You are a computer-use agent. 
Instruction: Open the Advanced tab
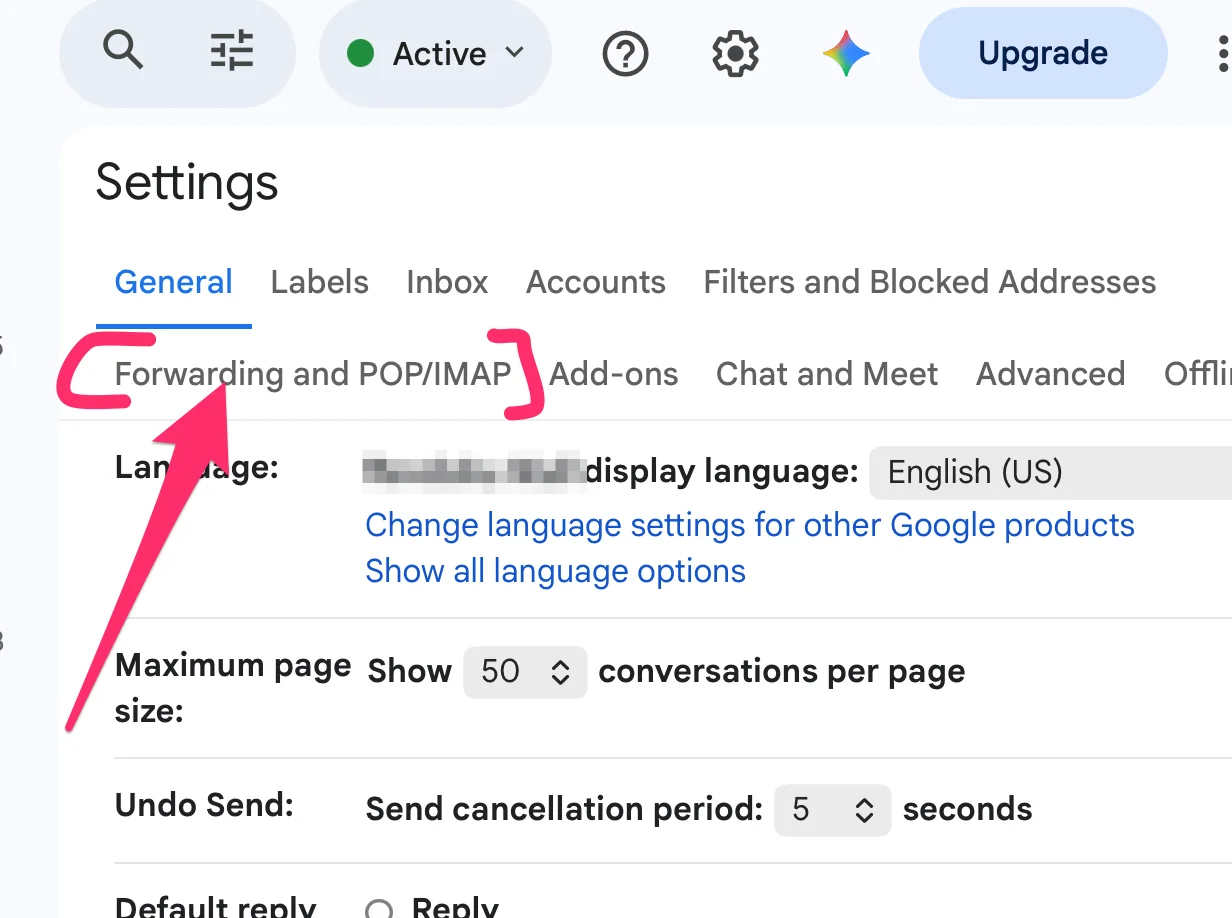coord(1050,374)
